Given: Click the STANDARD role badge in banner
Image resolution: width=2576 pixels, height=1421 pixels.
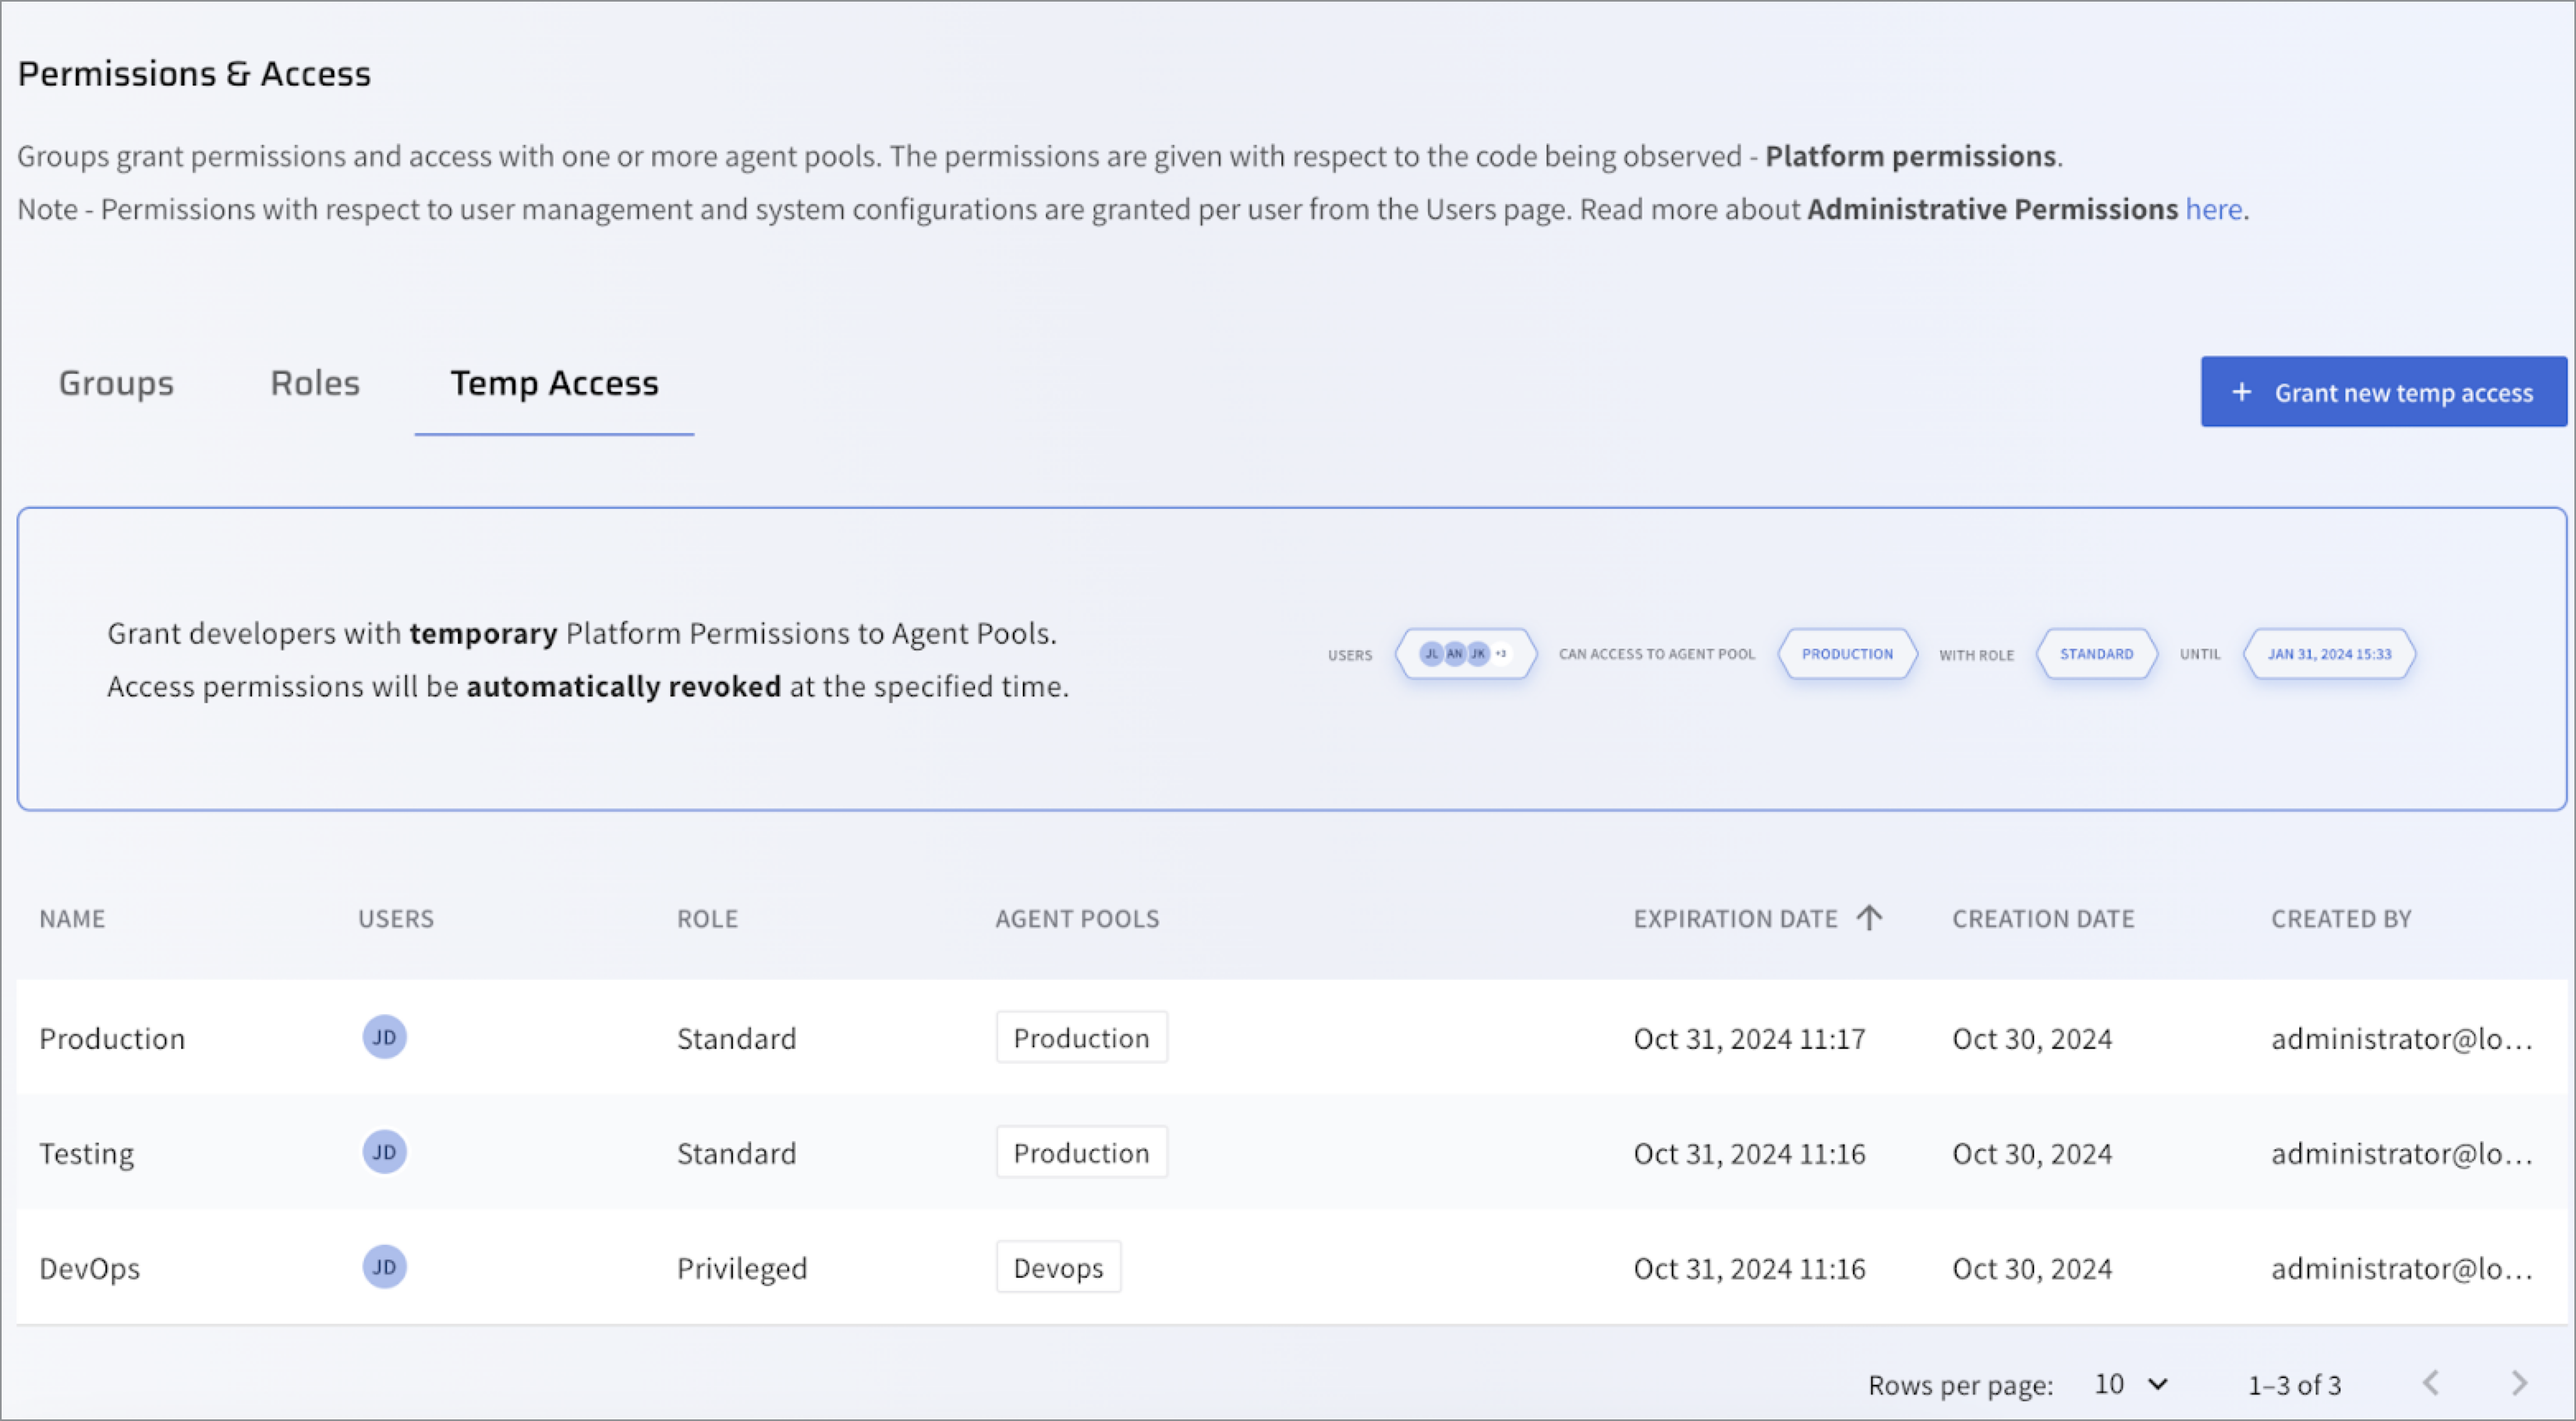Looking at the screenshot, I should coord(2096,654).
